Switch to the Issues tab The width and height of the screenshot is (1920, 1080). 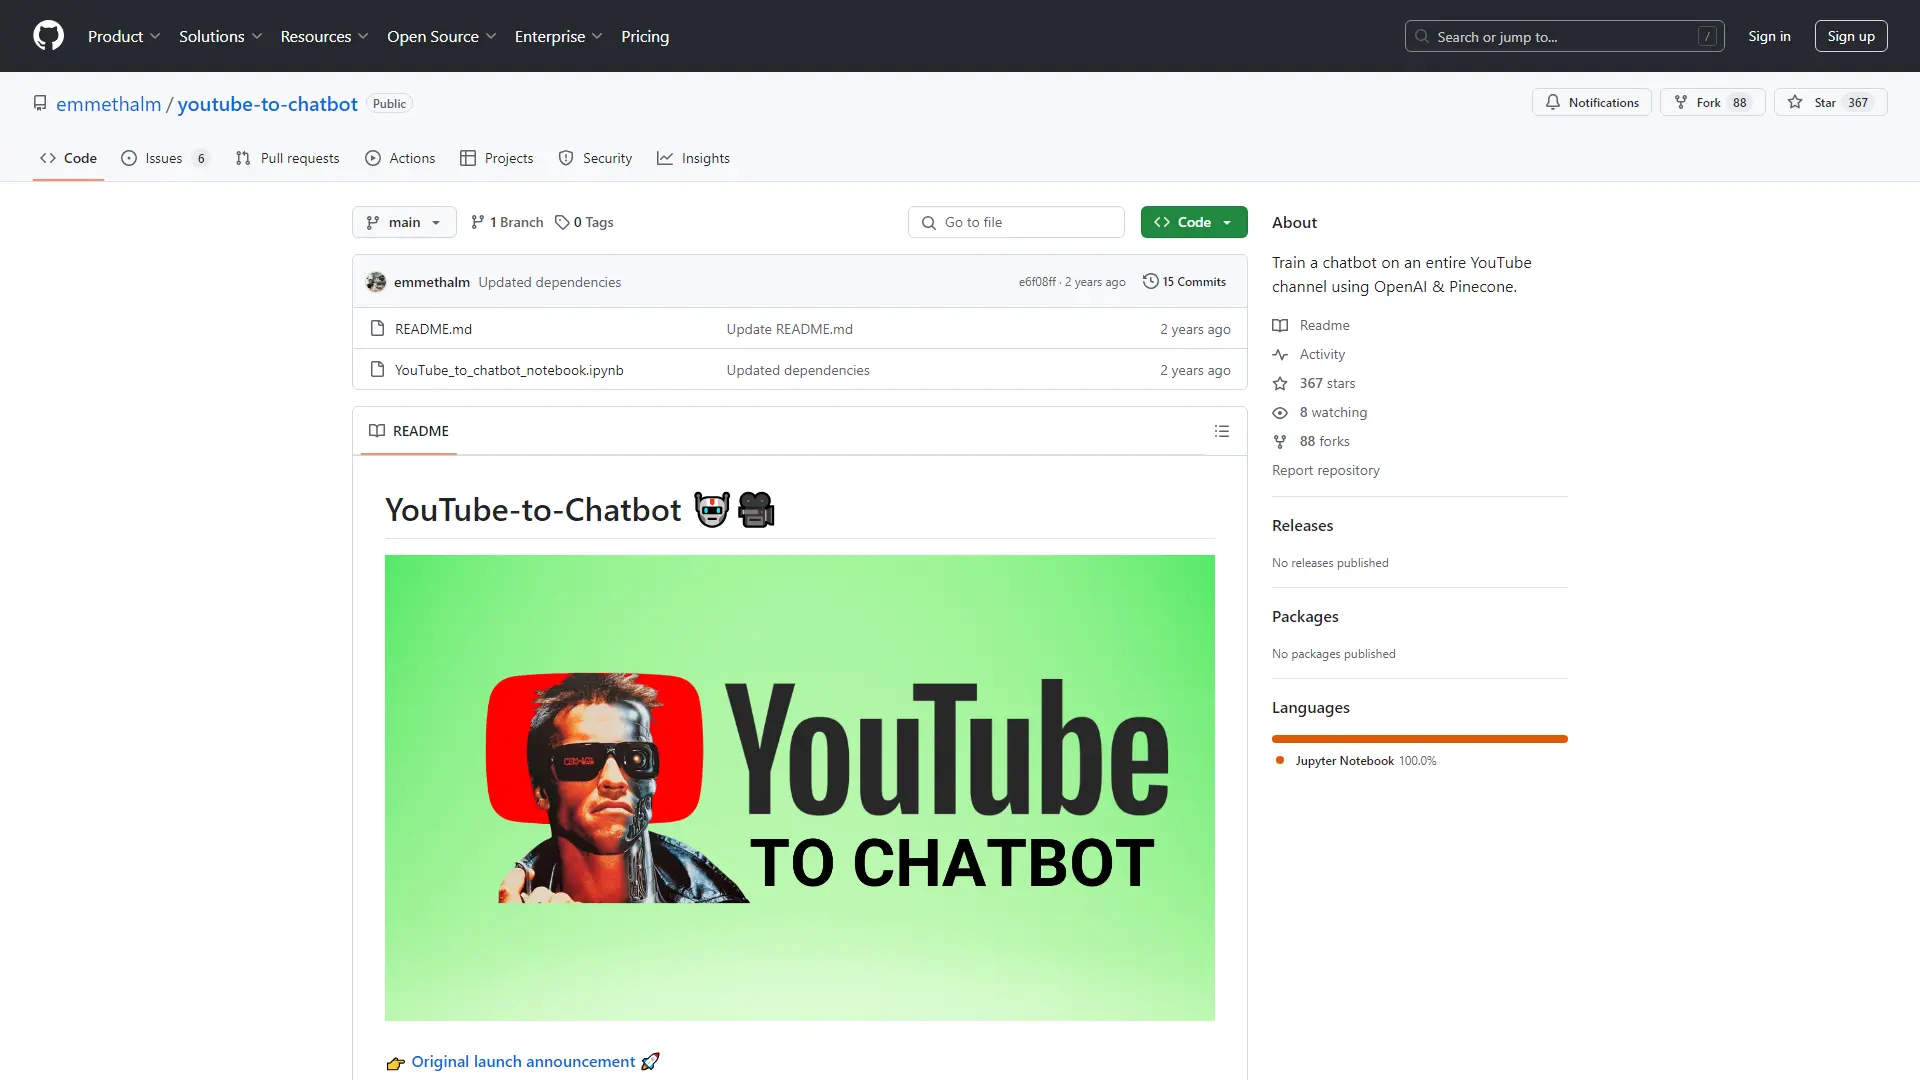[x=165, y=158]
